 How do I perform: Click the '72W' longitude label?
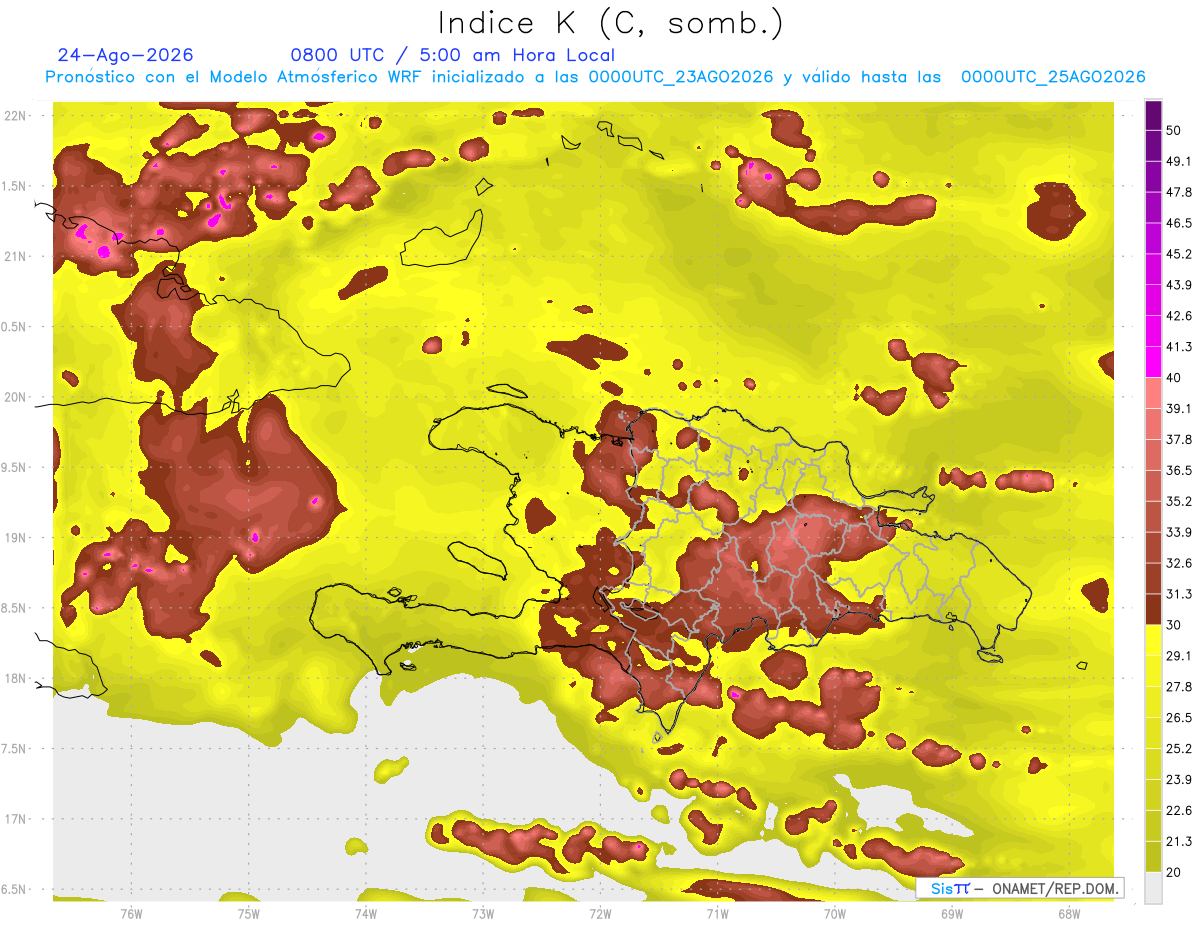click(x=600, y=914)
